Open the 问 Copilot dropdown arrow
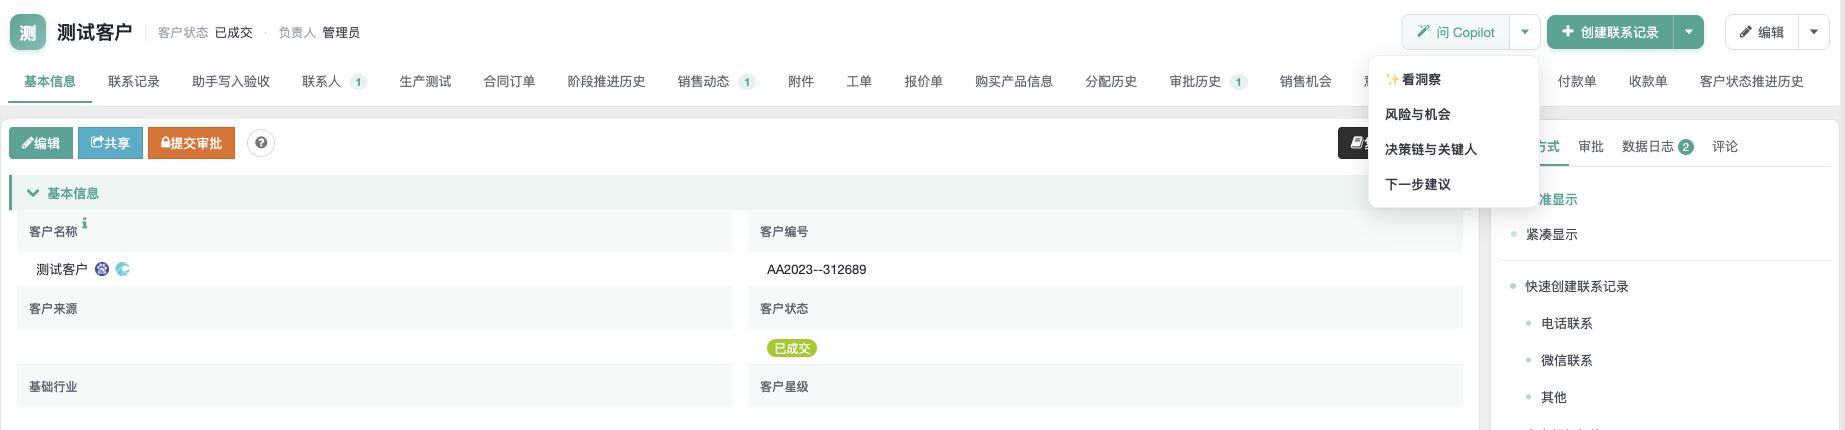Image resolution: width=1845 pixels, height=430 pixels. (x=1524, y=32)
